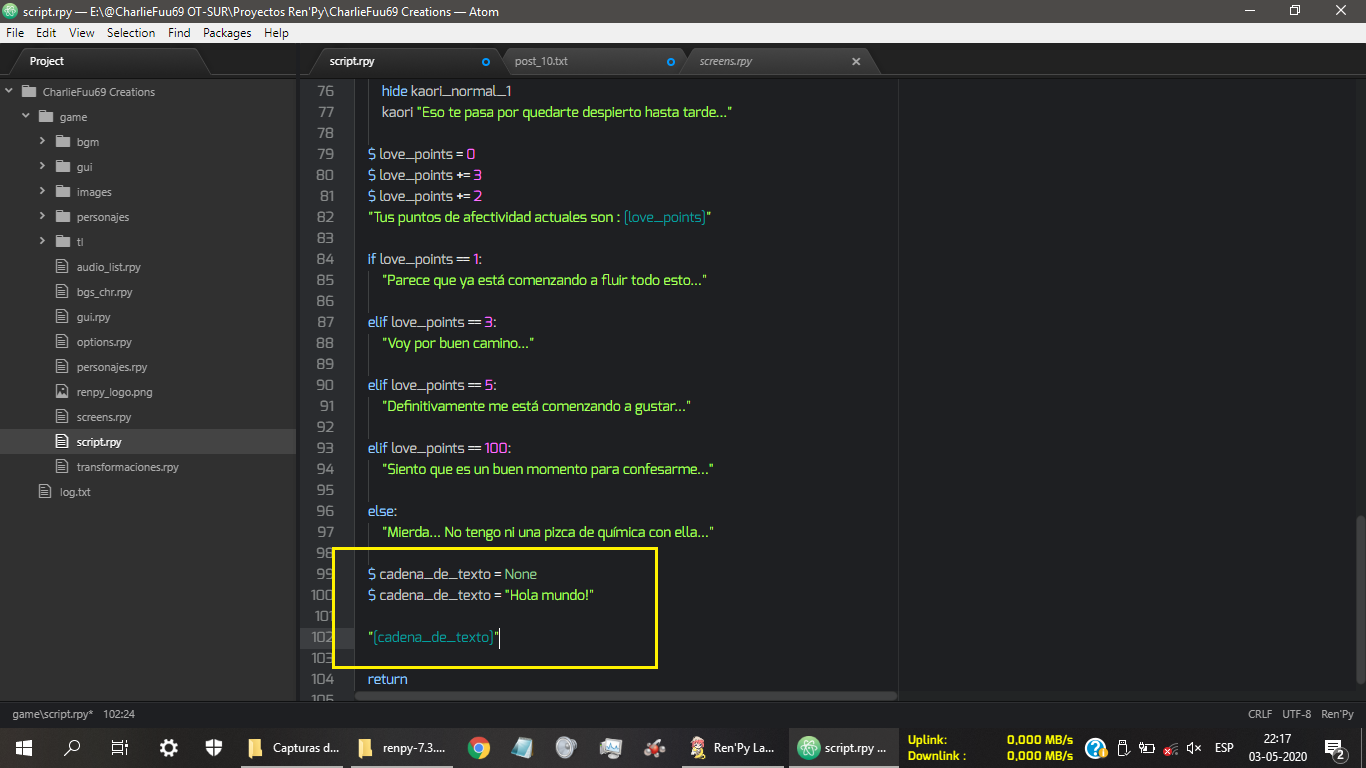Collapse the game folder
Image resolution: width=1366 pixels, height=768 pixels.
click(x=26, y=117)
